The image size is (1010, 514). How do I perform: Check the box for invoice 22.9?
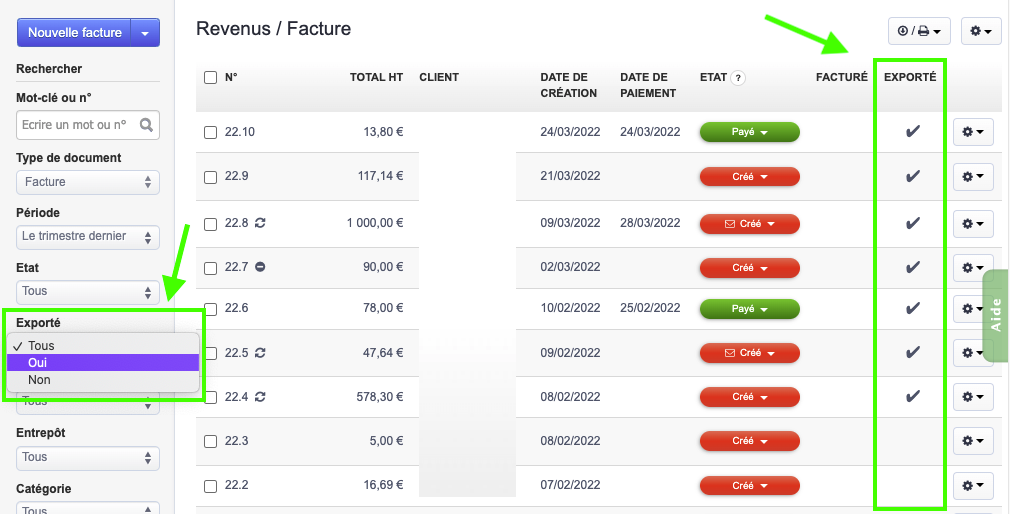tap(211, 176)
